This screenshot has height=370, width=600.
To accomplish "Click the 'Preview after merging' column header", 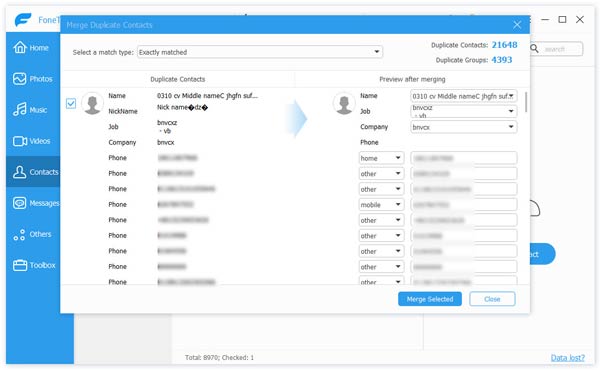I will pos(412,79).
